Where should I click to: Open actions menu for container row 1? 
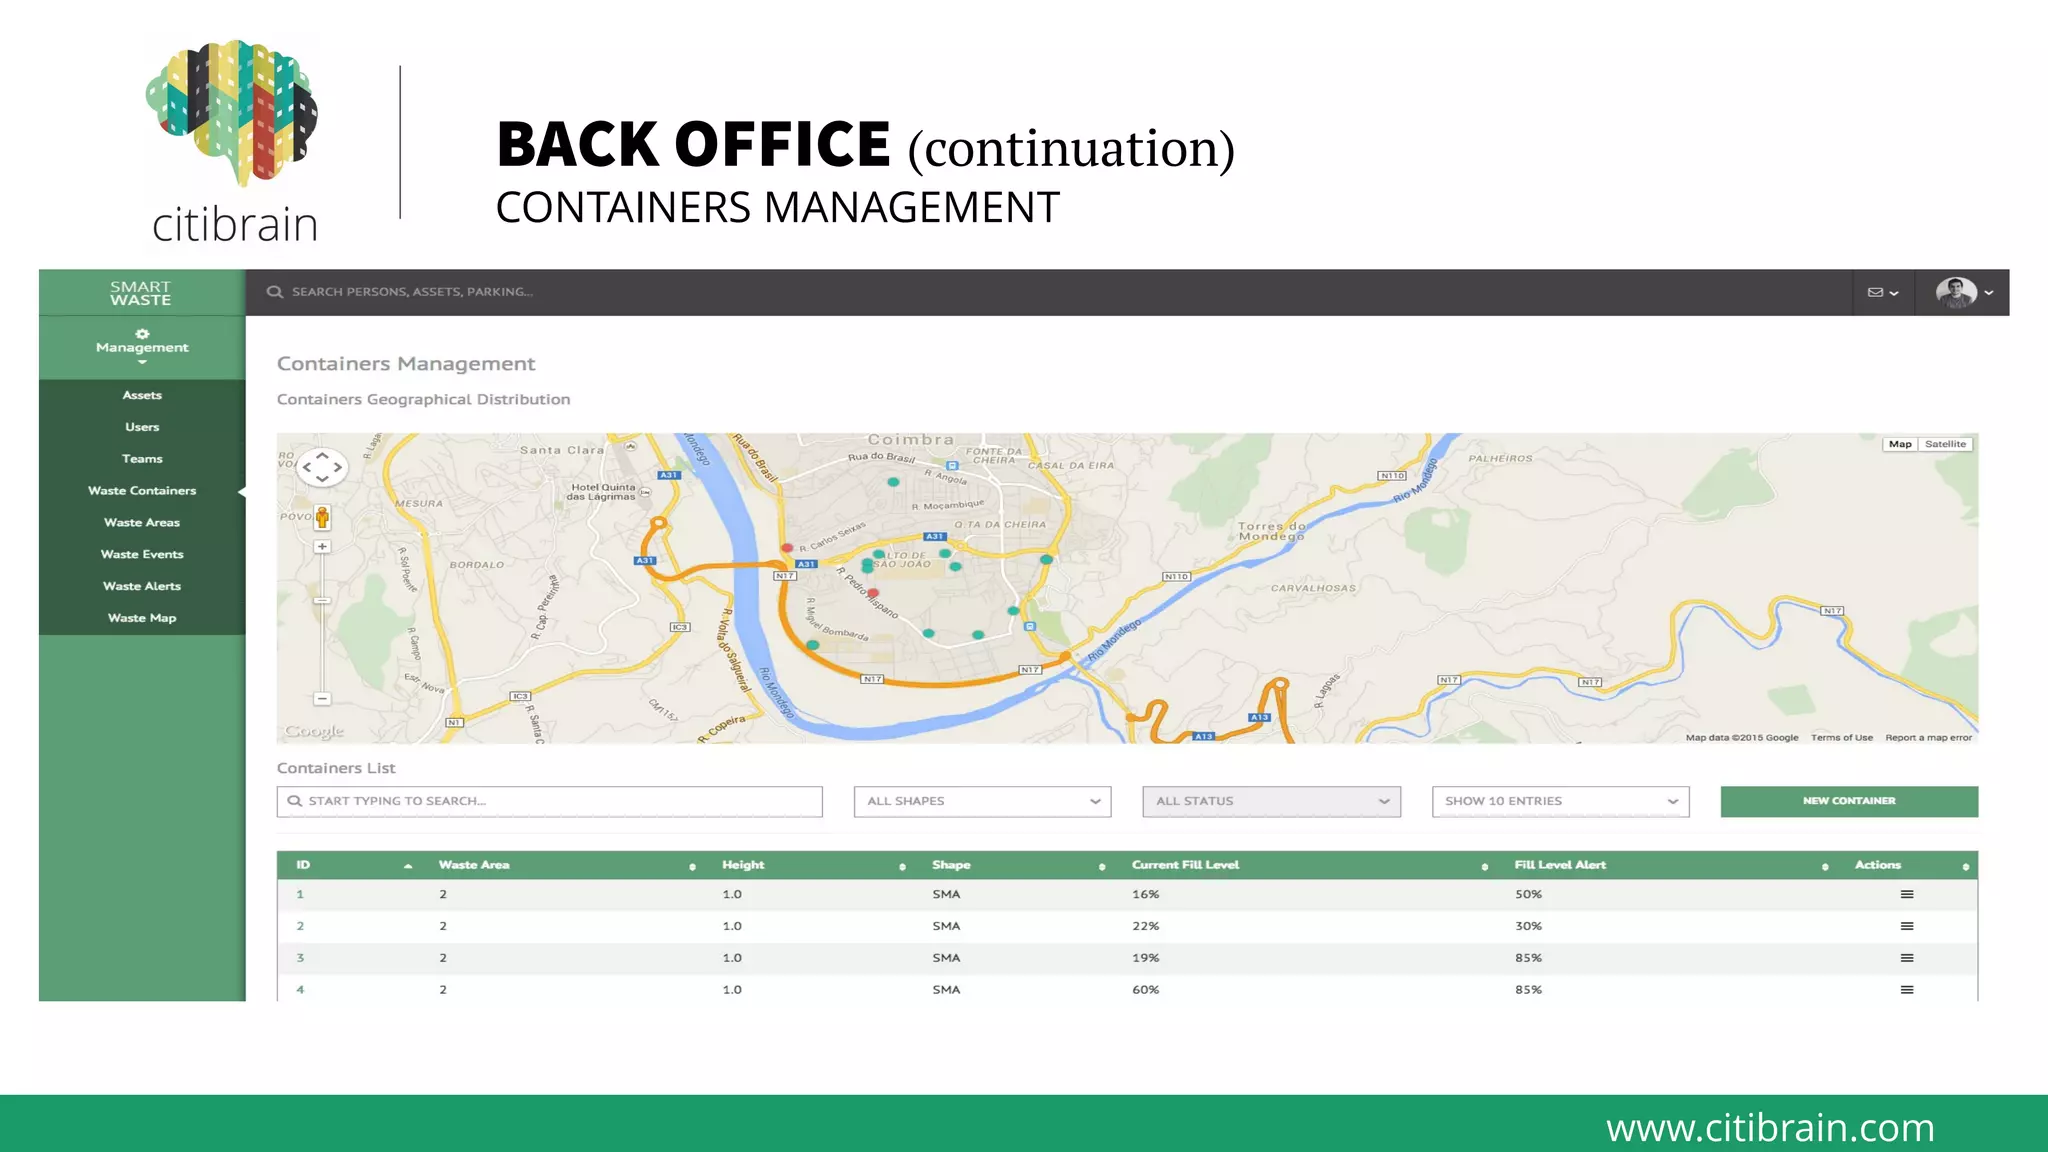[1907, 895]
